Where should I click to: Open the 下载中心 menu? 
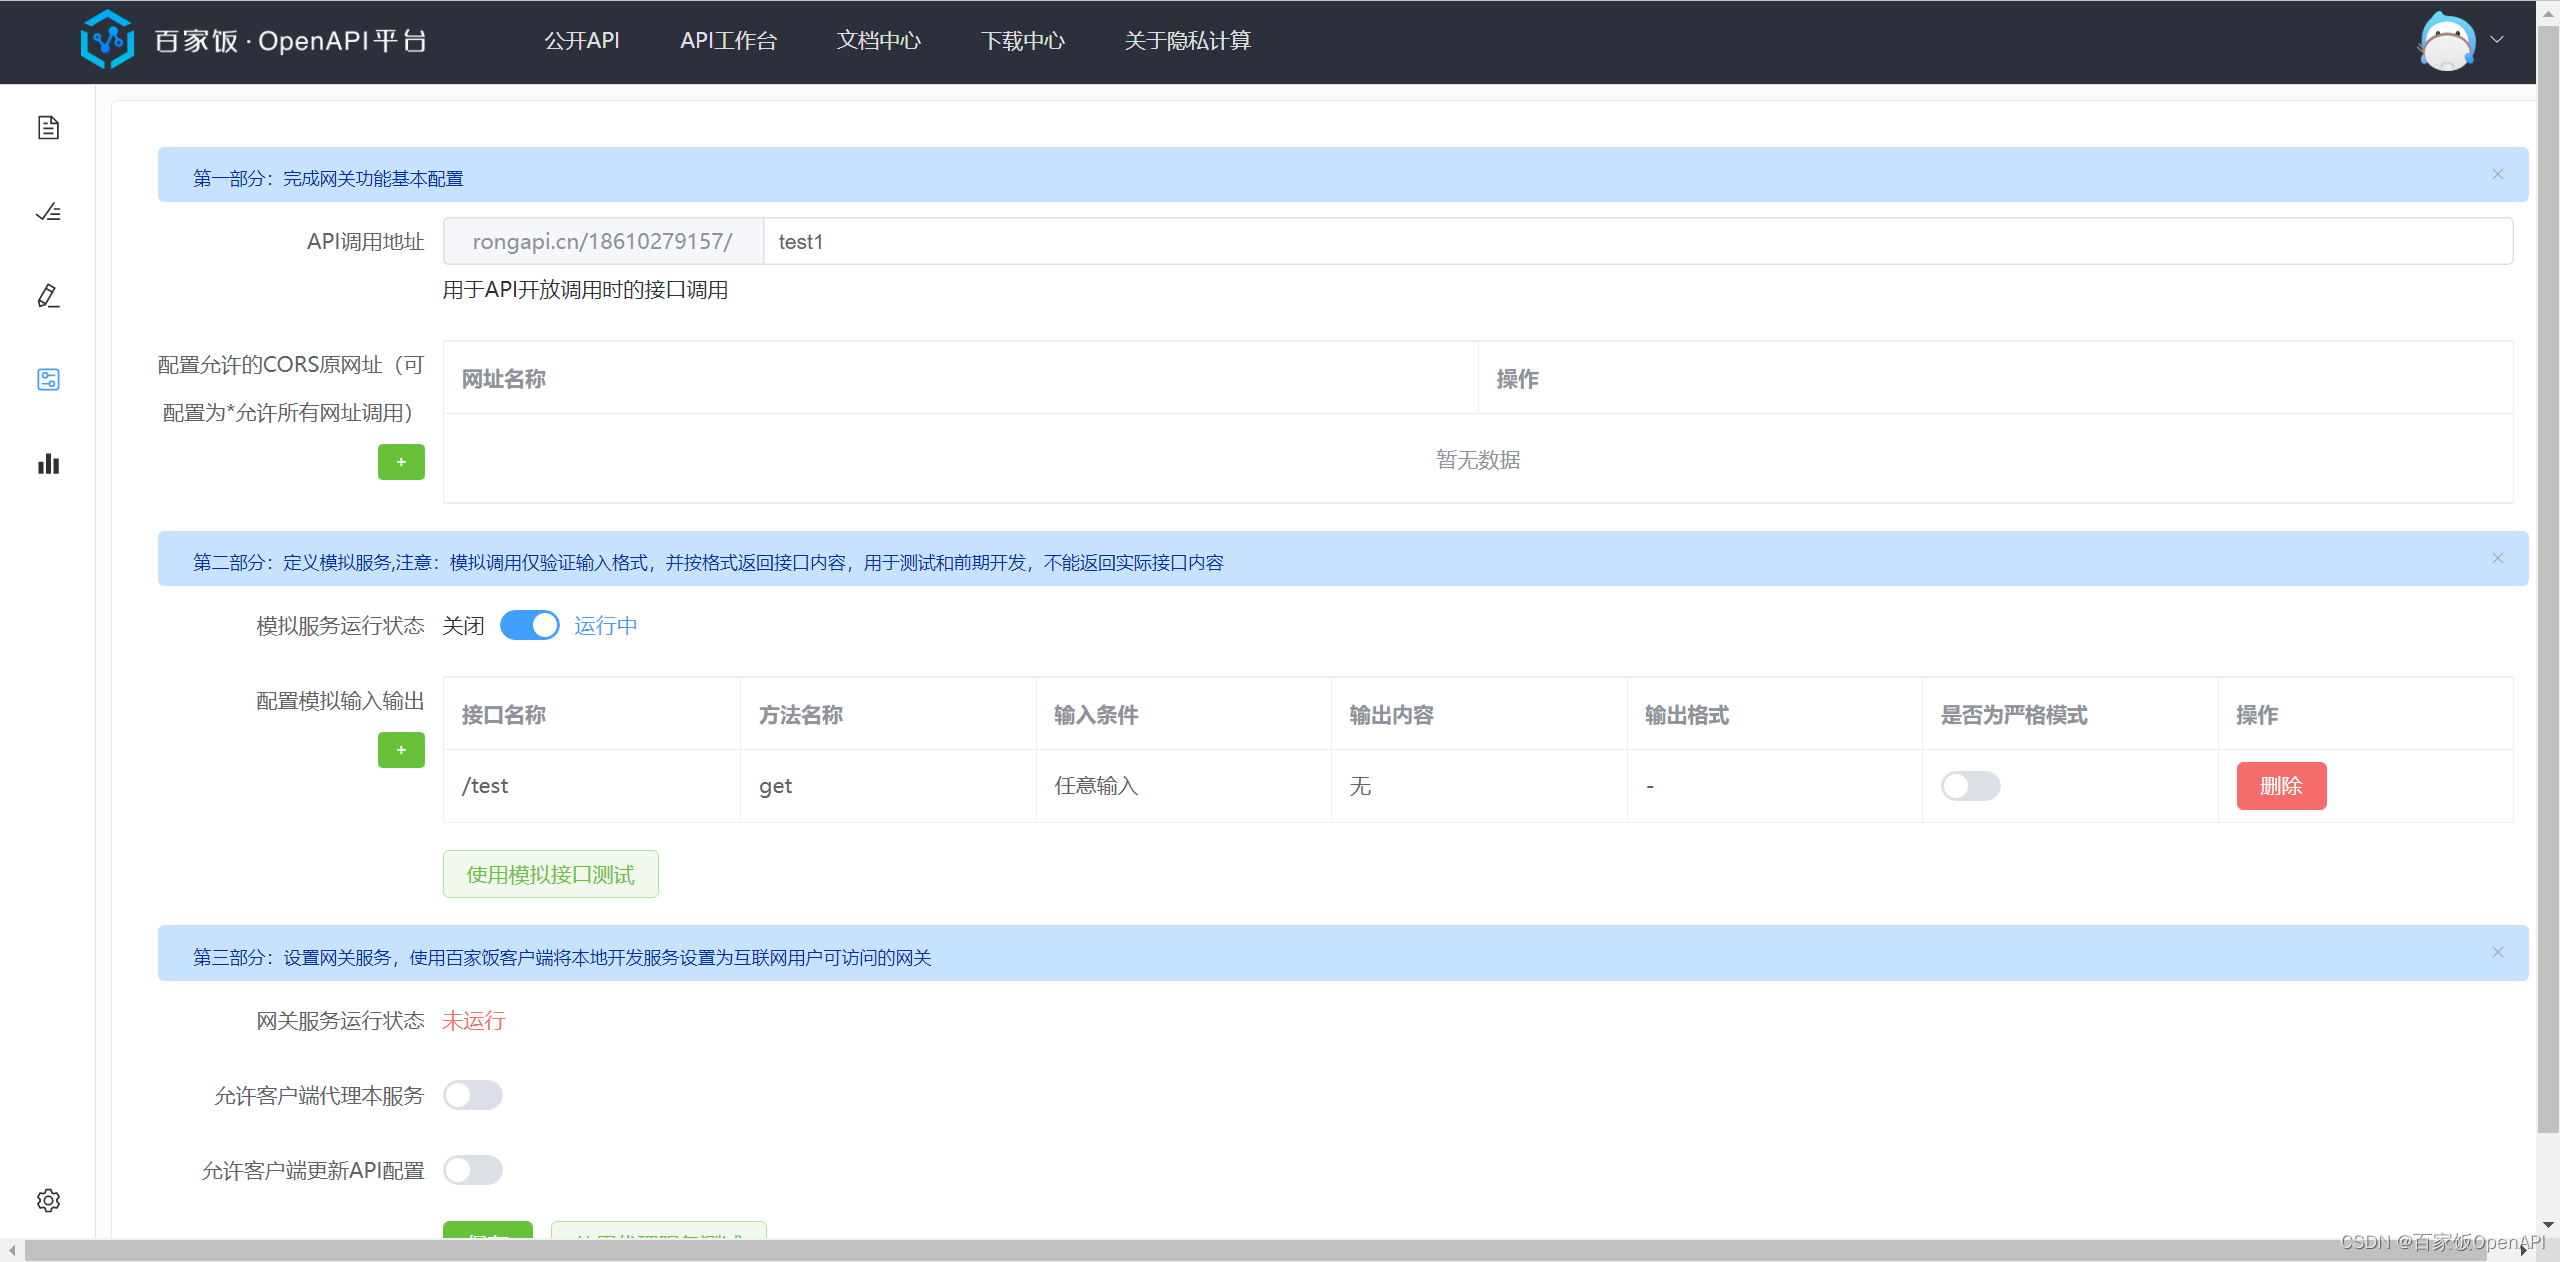point(1022,40)
